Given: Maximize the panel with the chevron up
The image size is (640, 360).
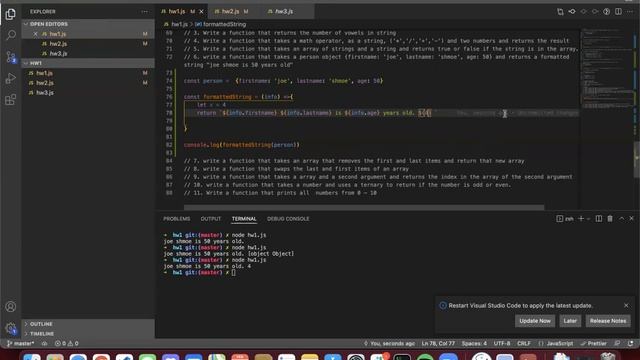Looking at the screenshot, I should (621, 219).
